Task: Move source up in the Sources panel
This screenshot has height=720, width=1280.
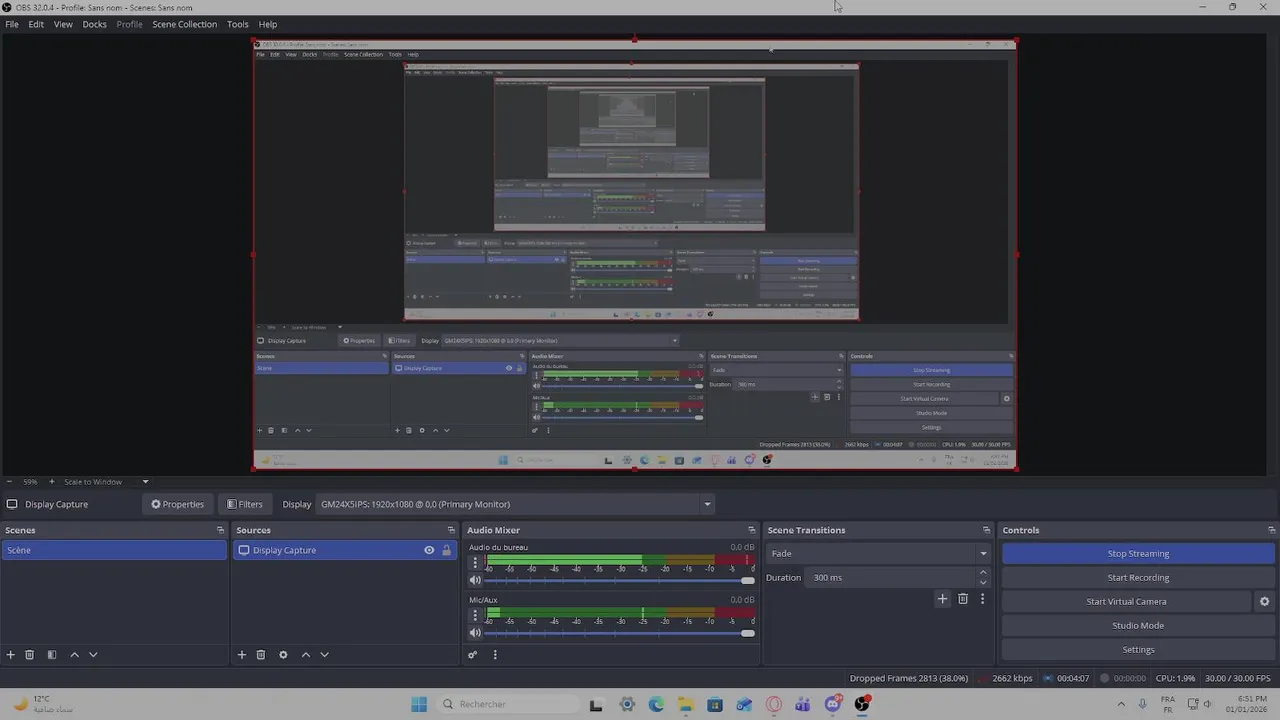Action: click(x=306, y=655)
